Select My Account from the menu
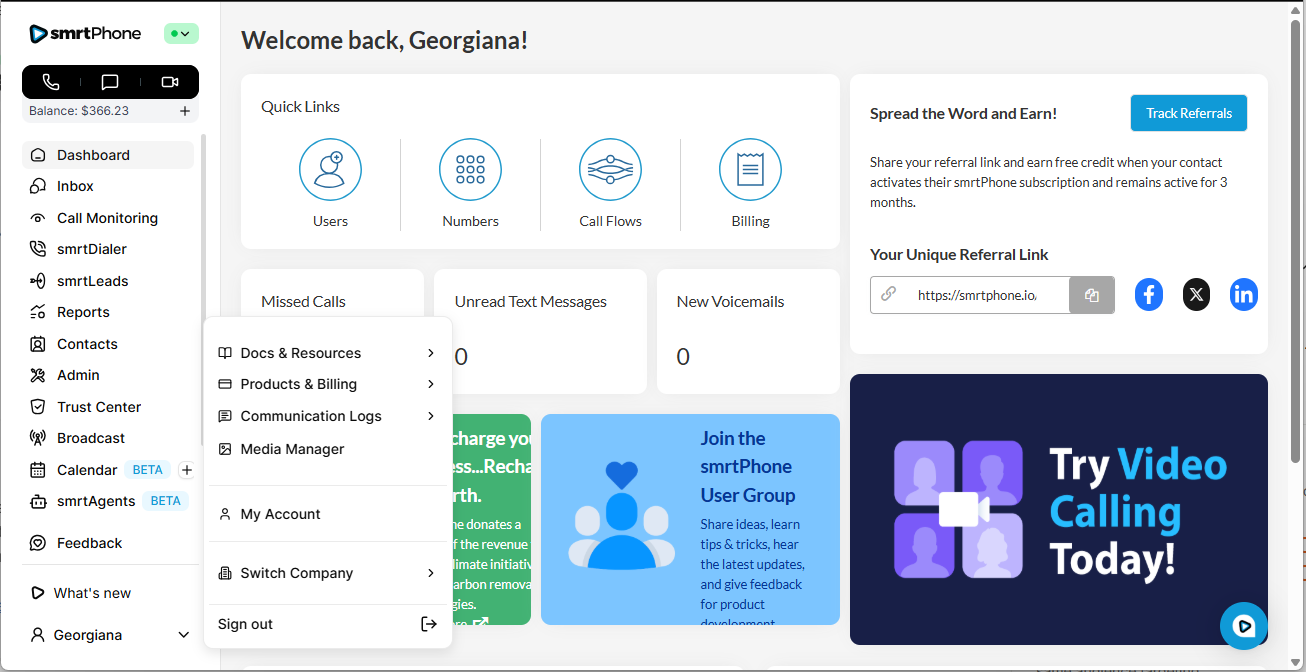This screenshot has height=672, width=1306. [x=280, y=514]
